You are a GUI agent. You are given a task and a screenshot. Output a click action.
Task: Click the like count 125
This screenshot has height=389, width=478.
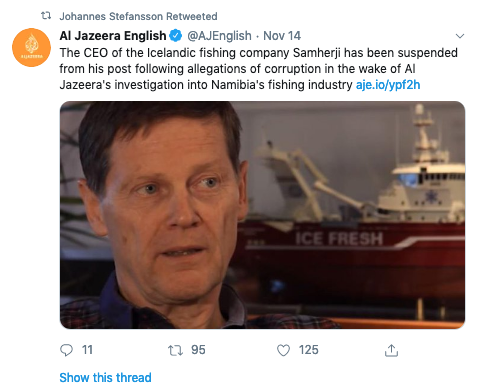309,350
